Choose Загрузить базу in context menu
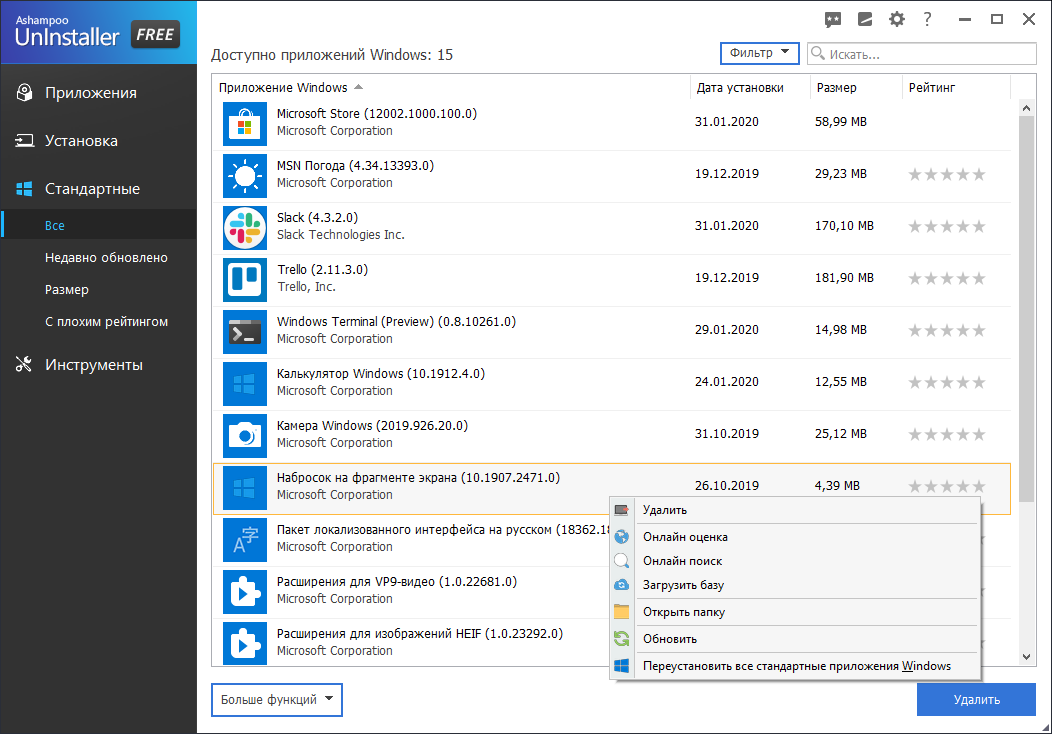Viewport: 1052px width, 734px height. click(795, 585)
